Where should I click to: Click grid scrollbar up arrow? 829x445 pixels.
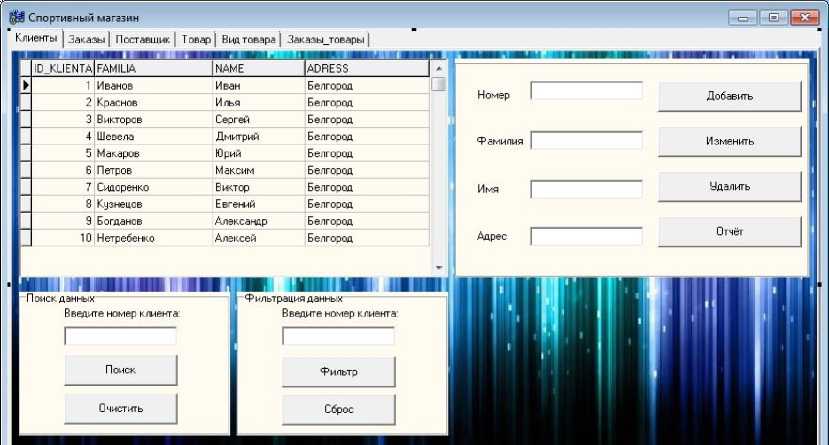(439, 69)
